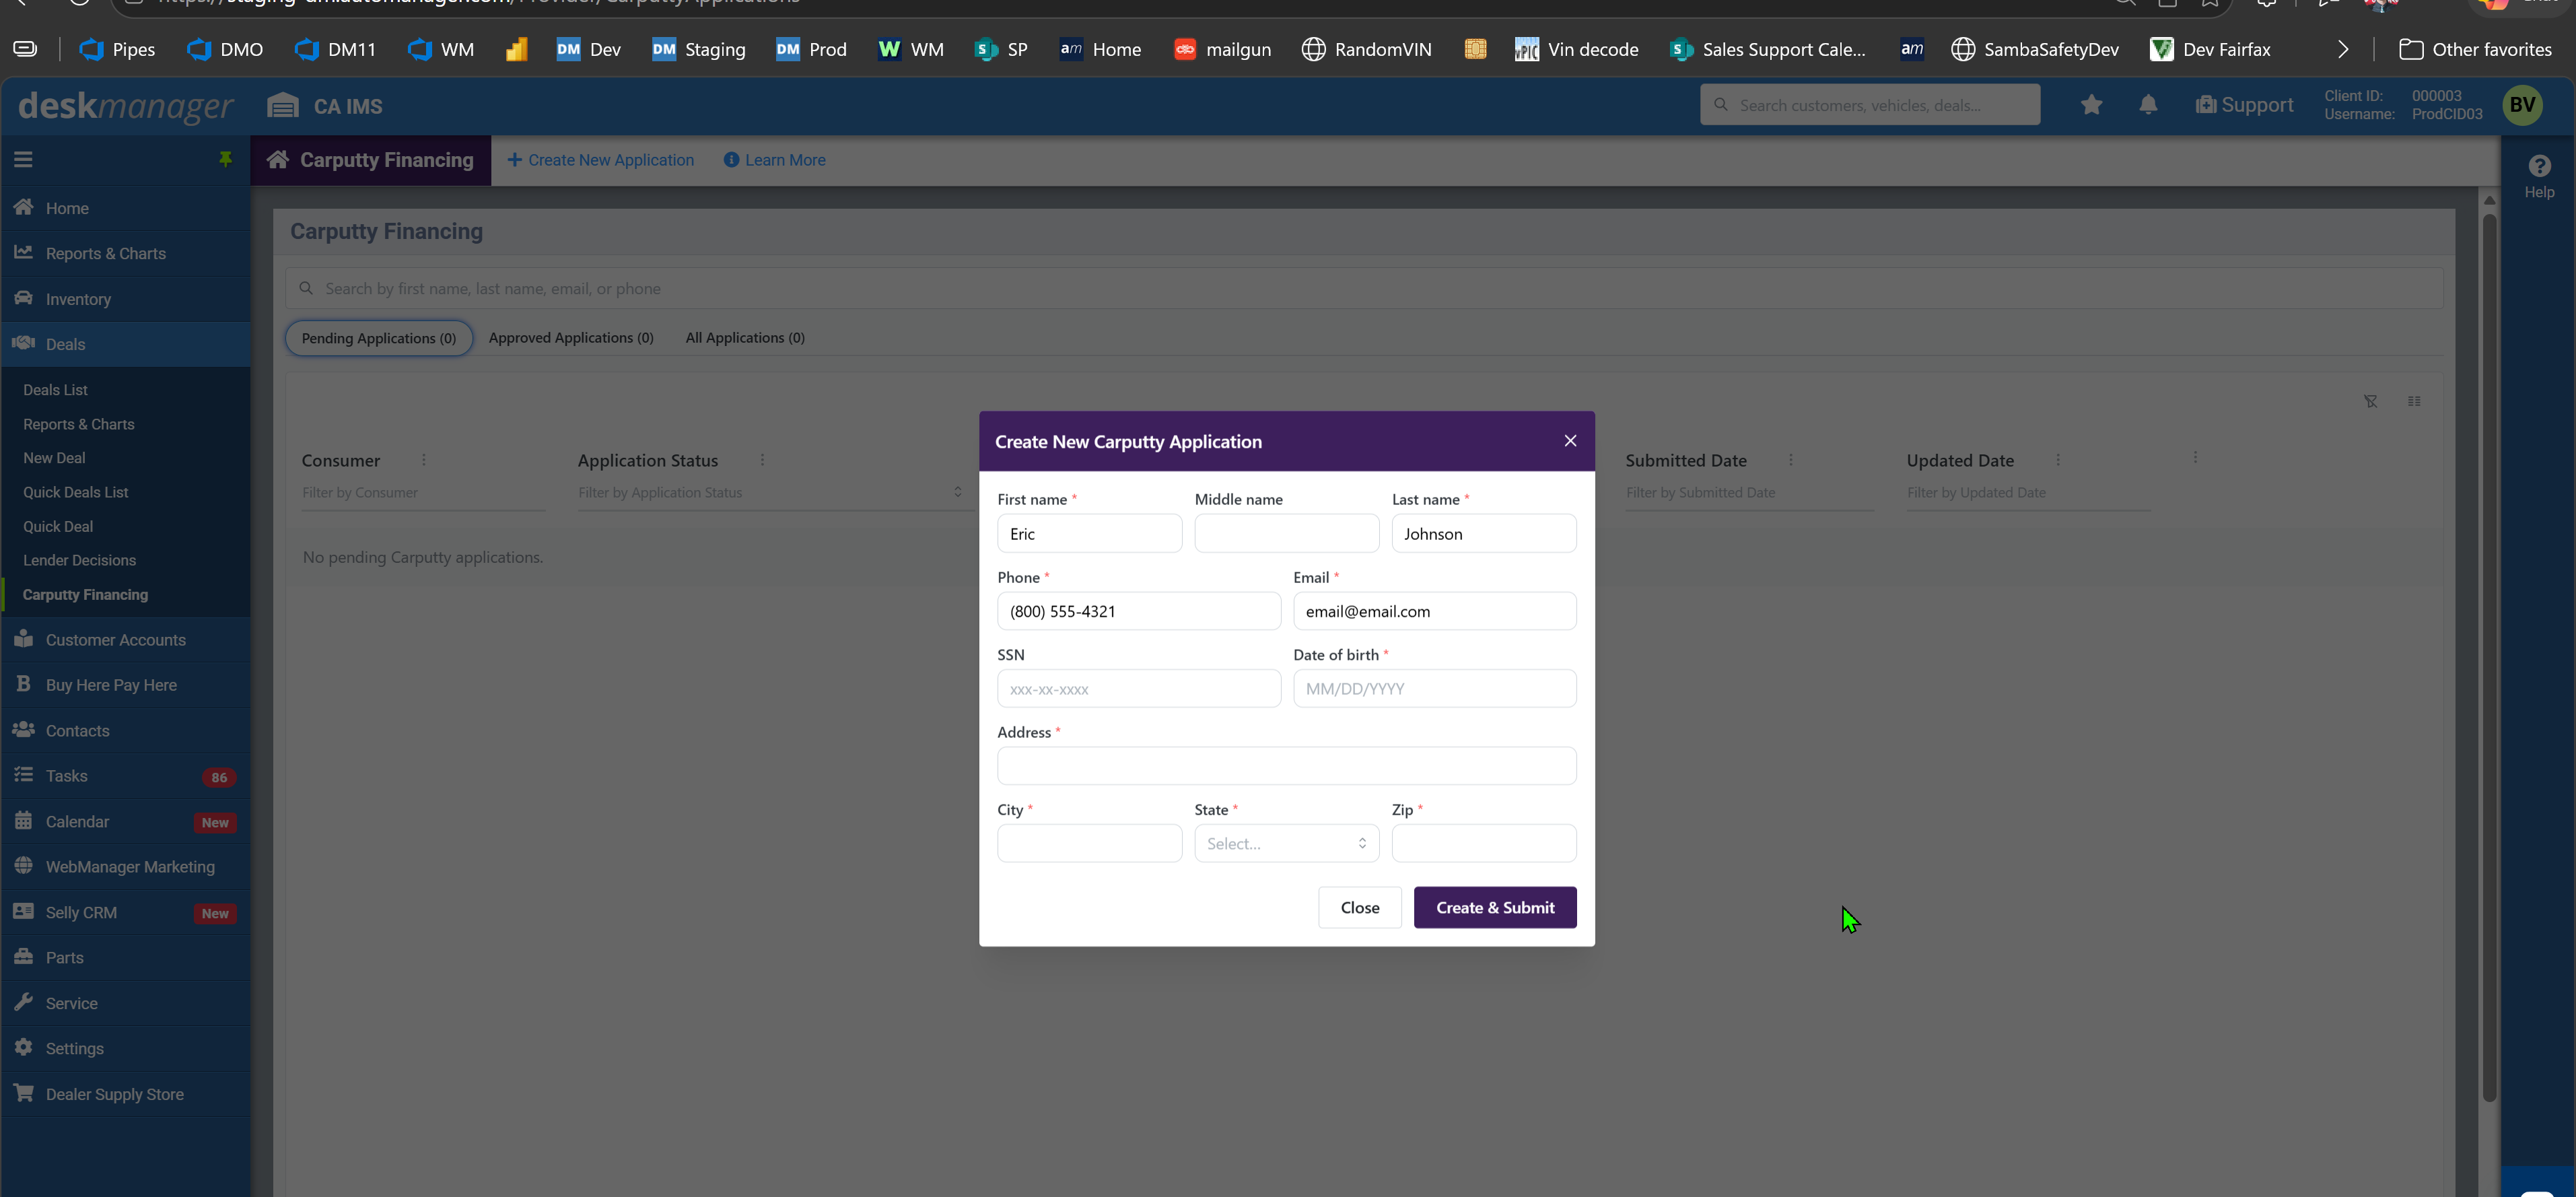The width and height of the screenshot is (2576, 1197).
Task: Open Submitted Date column options menu
Action: pos(1791,460)
